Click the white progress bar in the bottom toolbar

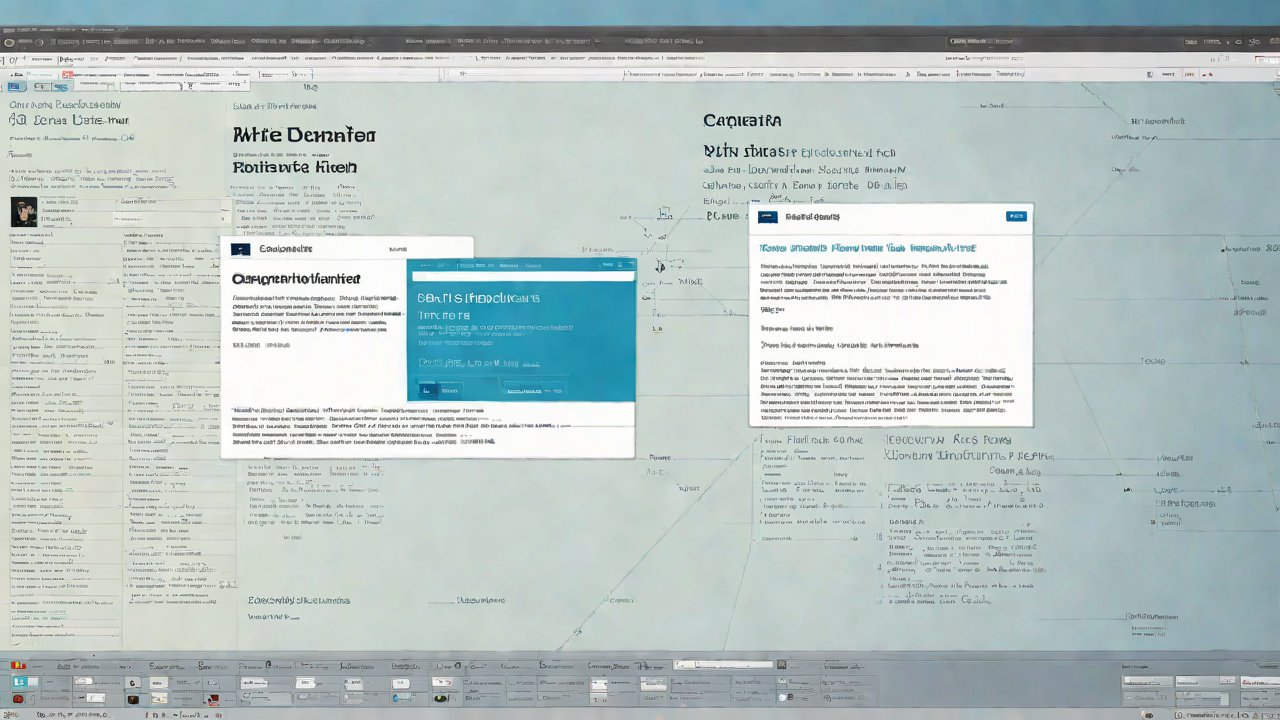tap(725, 664)
